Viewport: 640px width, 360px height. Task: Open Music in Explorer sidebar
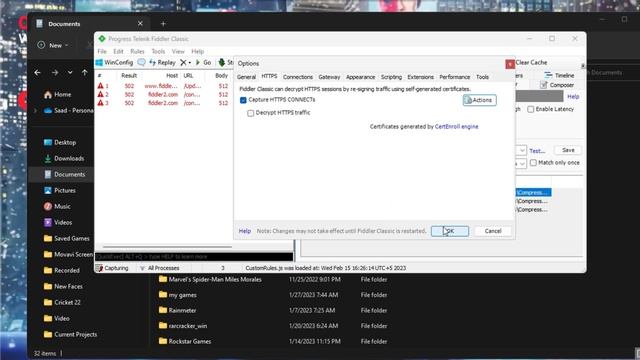57,207
